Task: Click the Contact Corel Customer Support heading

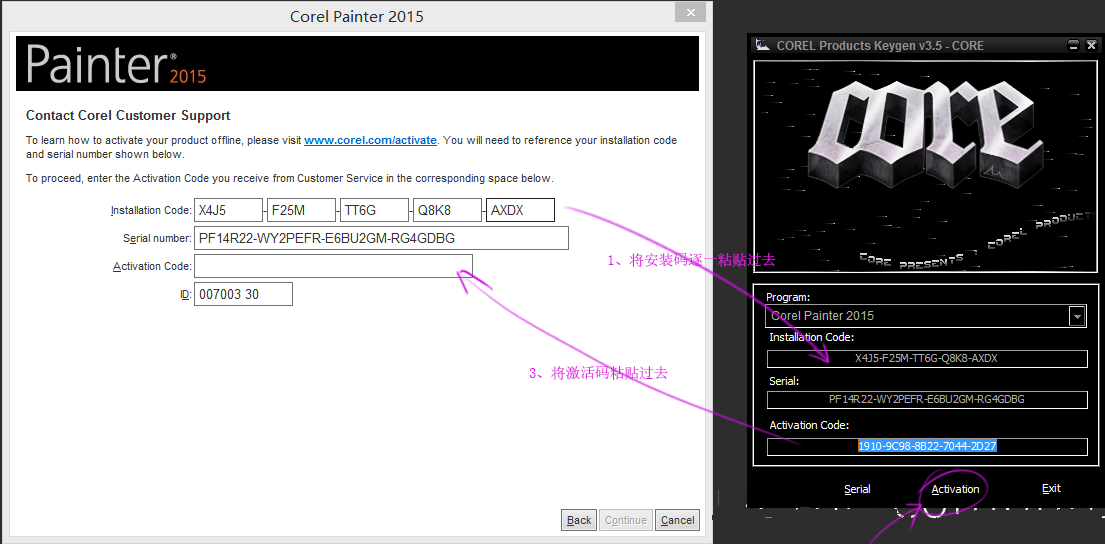Action: pyautogui.click(x=128, y=116)
